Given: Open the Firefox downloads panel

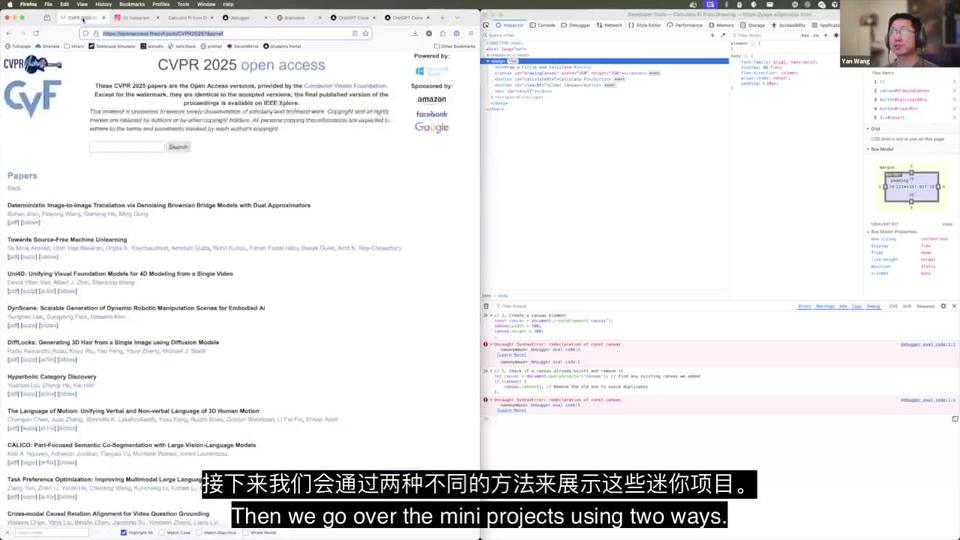Looking at the screenshot, I should point(415,33).
